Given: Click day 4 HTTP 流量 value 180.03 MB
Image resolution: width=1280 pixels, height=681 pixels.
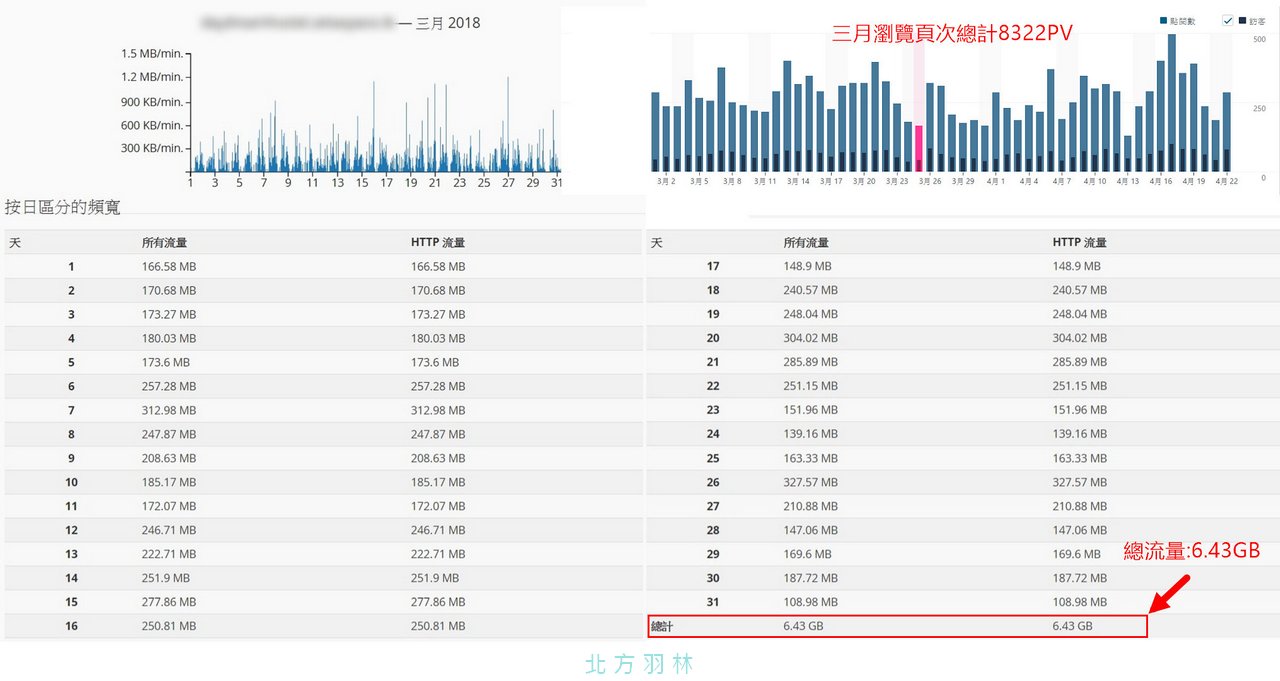Looking at the screenshot, I should coord(438,338).
